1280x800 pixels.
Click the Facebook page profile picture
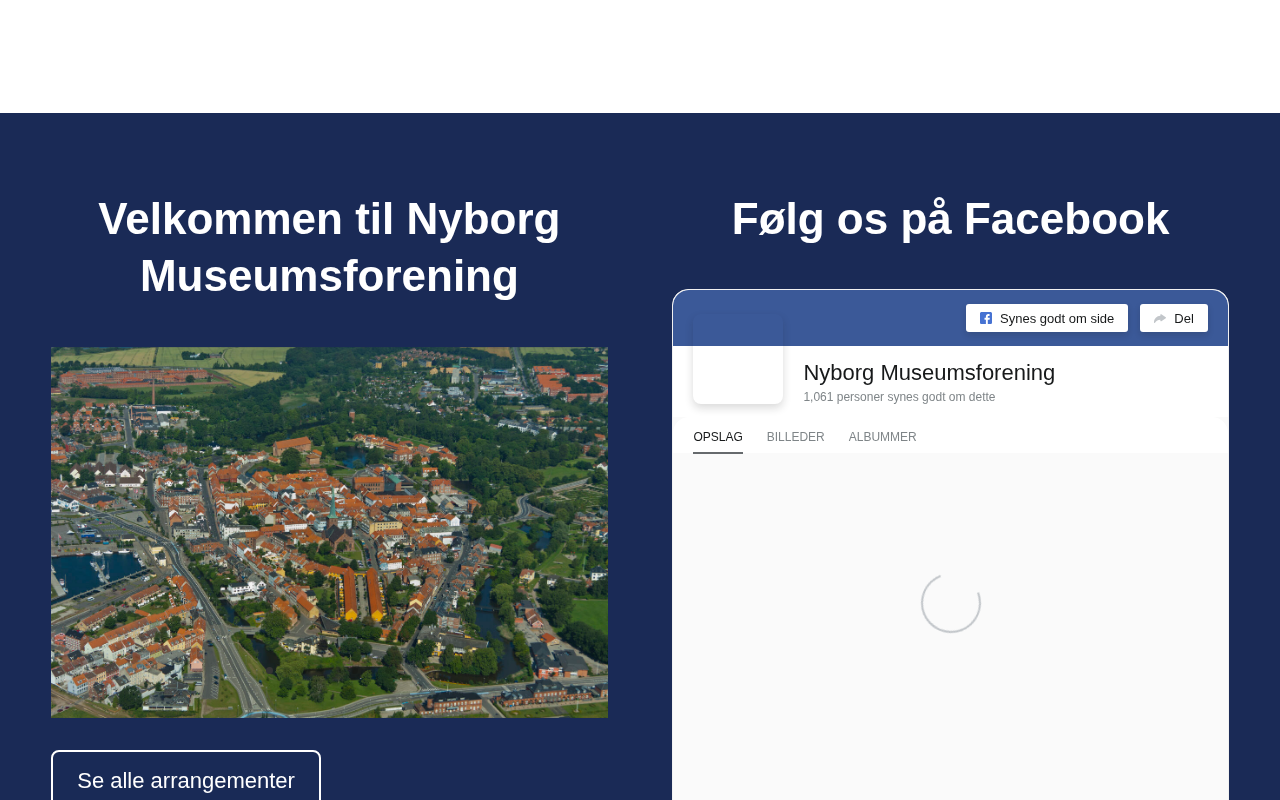click(738, 359)
